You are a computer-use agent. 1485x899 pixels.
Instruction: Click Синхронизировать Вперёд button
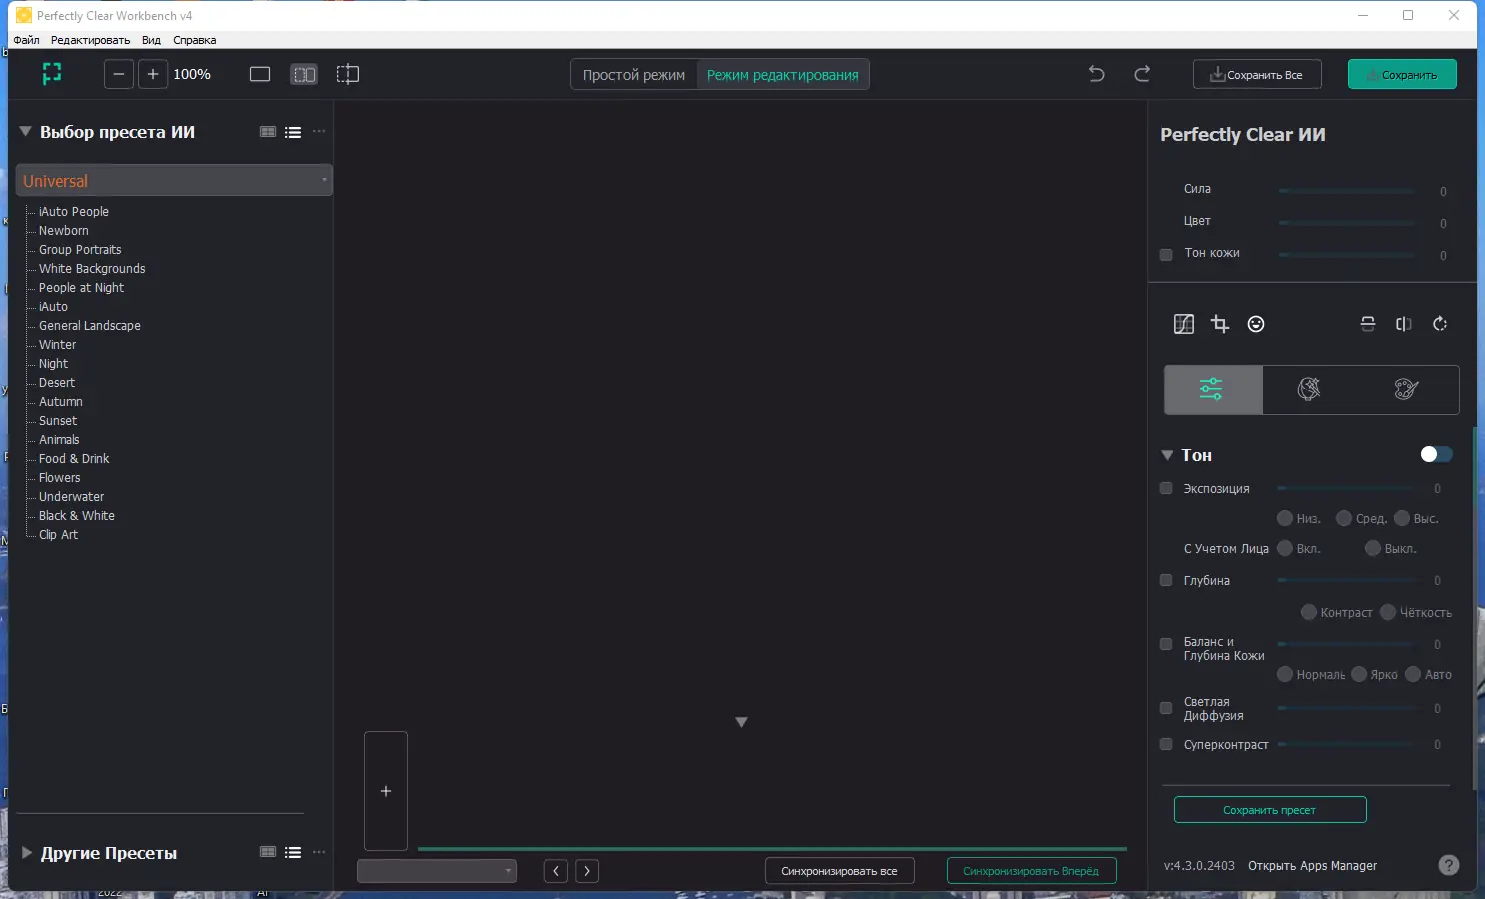pos(1031,871)
